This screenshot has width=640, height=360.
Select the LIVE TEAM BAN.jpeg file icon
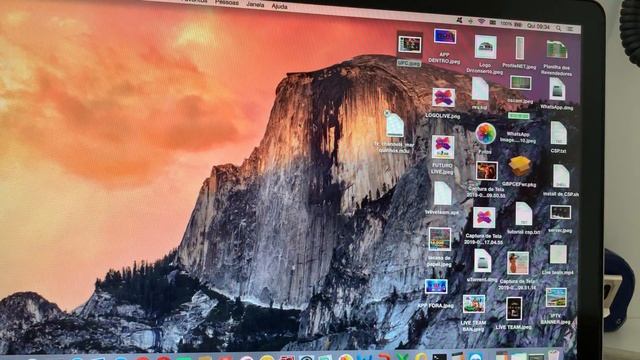pos(473,304)
